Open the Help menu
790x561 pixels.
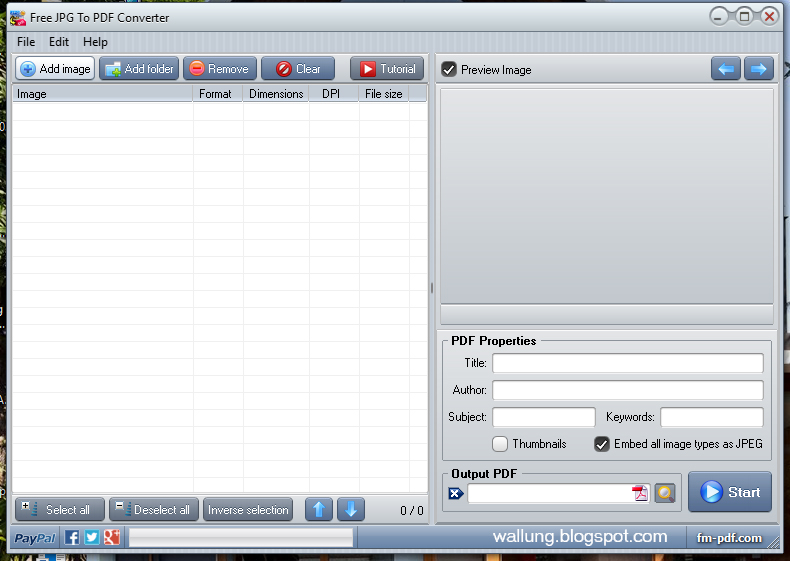point(95,42)
